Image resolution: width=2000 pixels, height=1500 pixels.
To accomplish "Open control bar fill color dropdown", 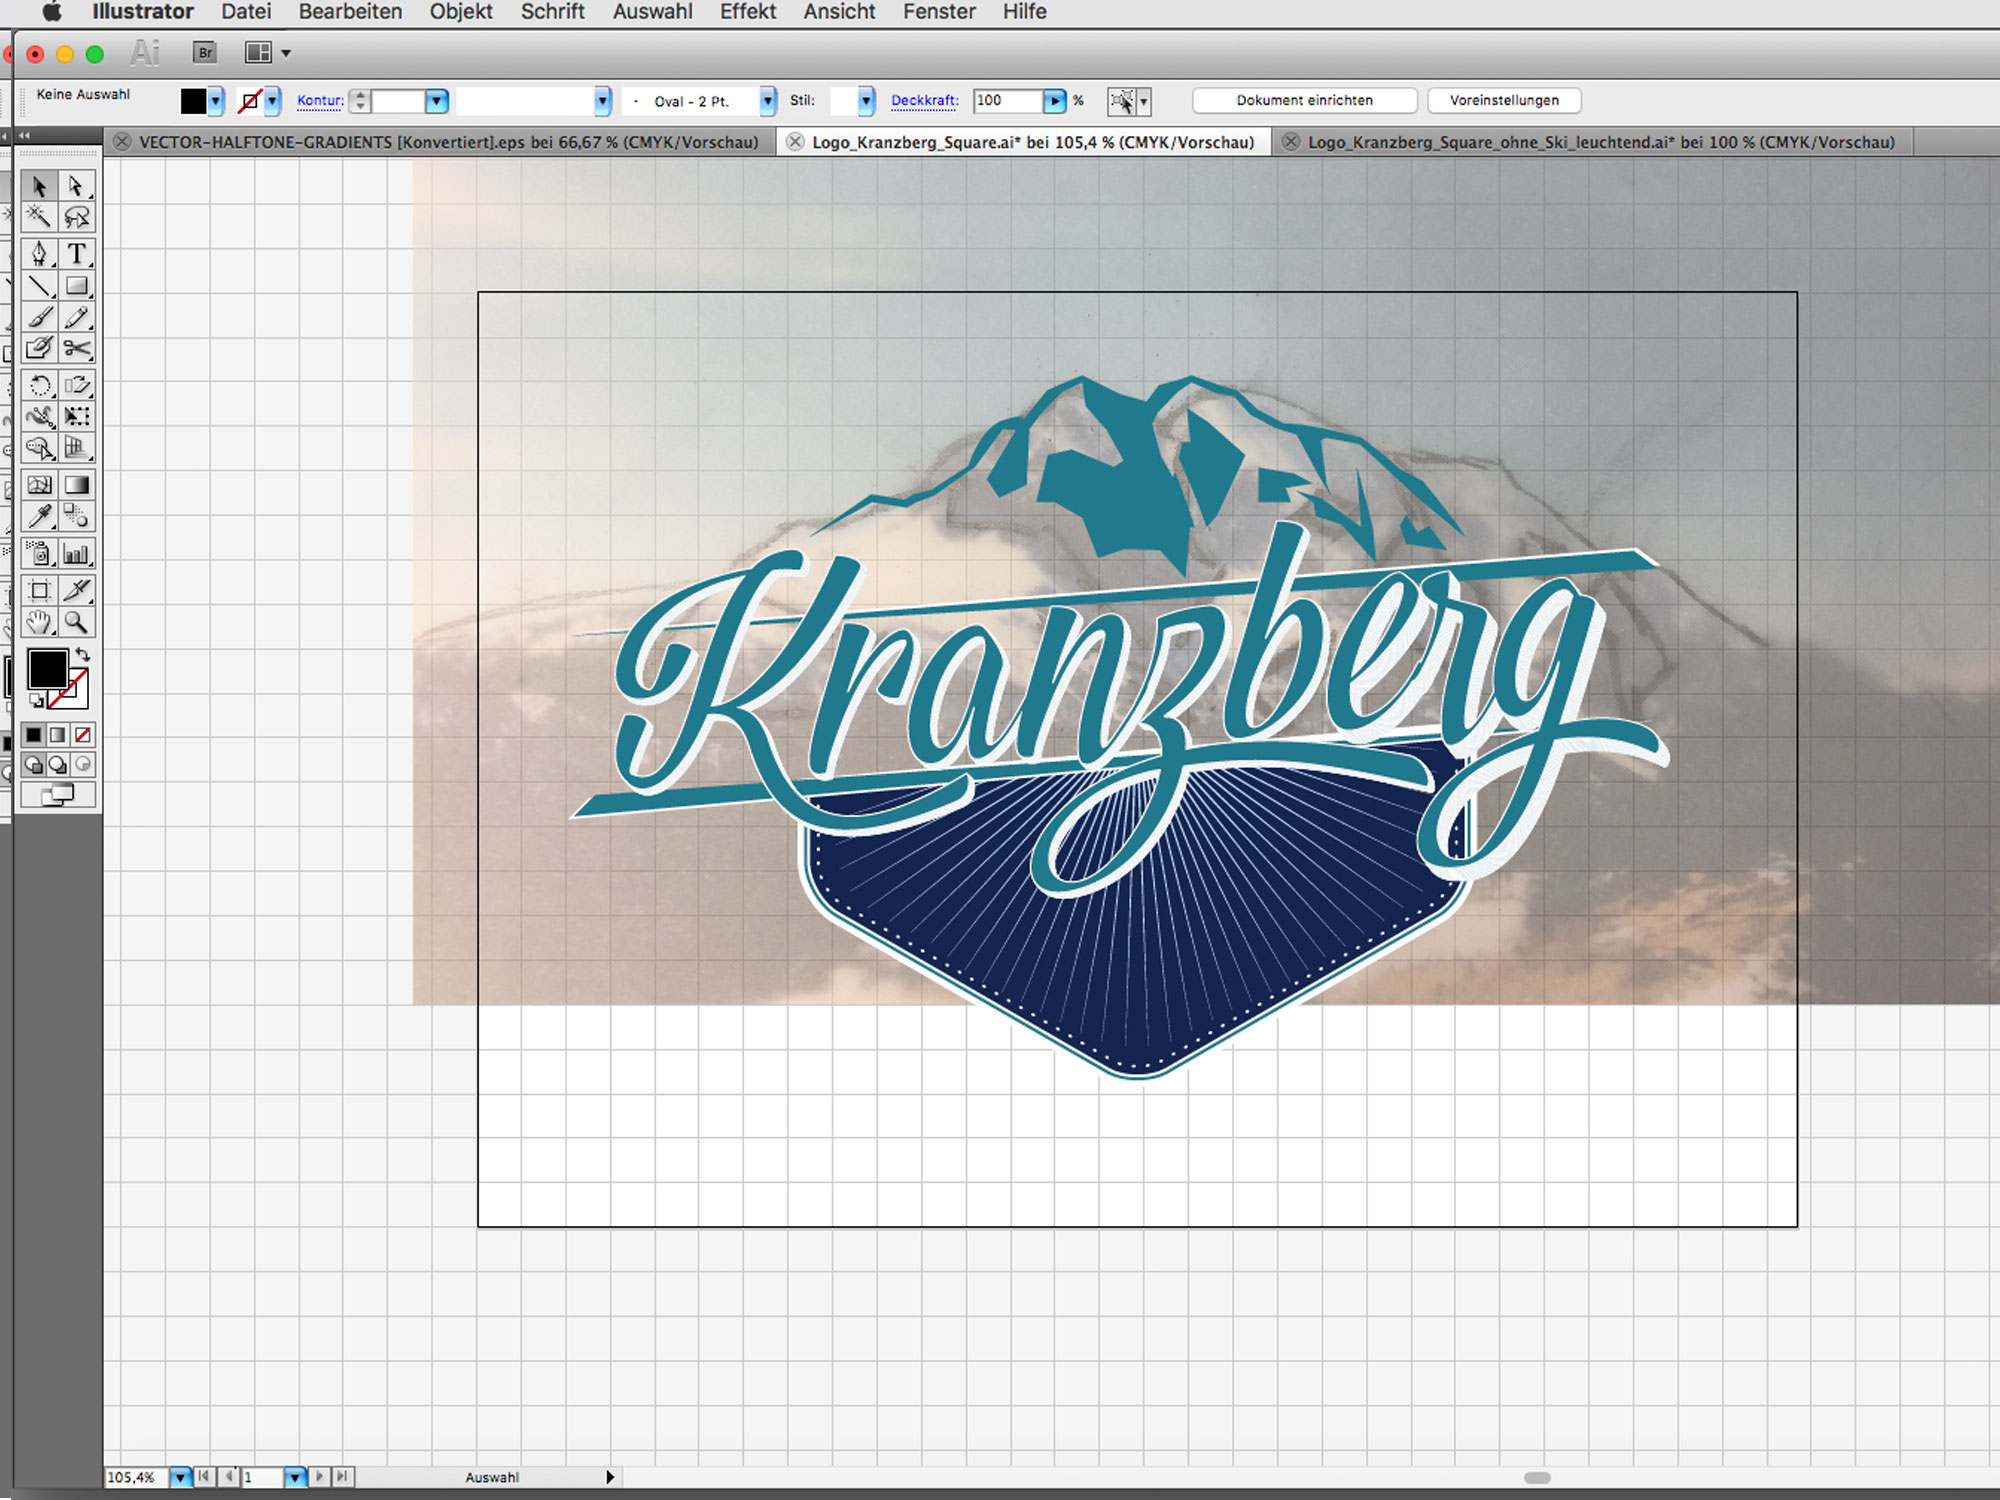I will (216, 101).
